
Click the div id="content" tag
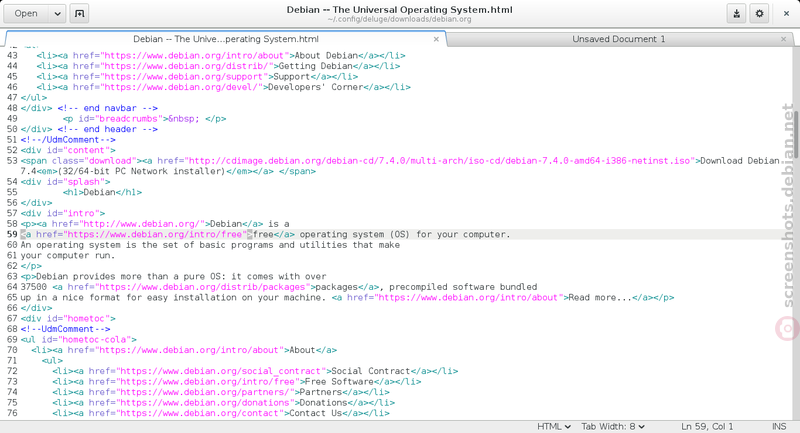coord(68,150)
